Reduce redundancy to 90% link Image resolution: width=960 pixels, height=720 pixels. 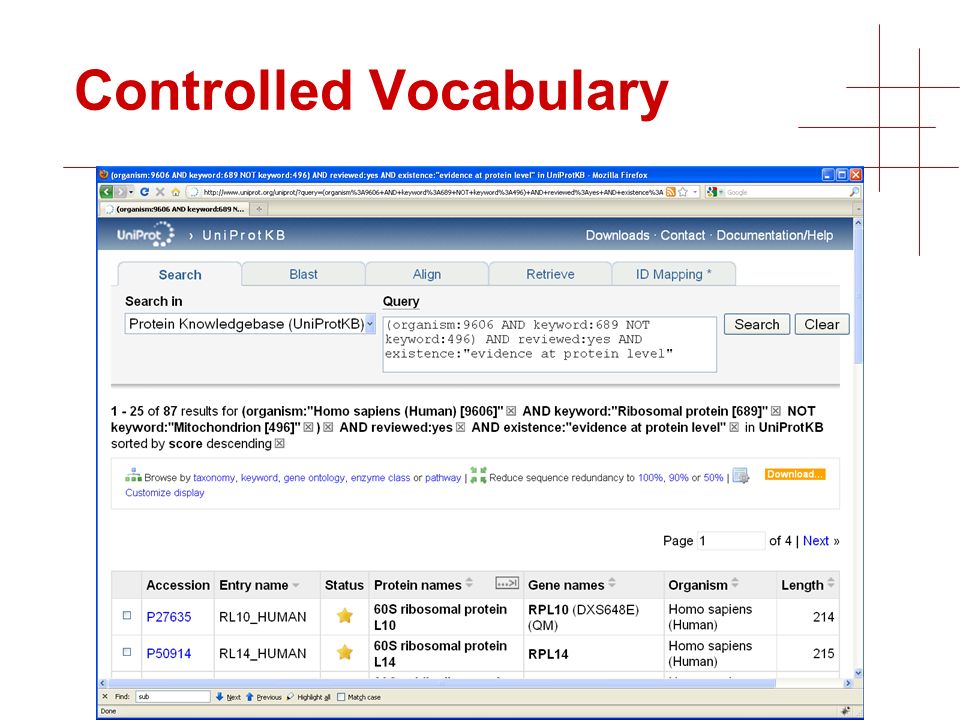pyautogui.click(x=678, y=478)
